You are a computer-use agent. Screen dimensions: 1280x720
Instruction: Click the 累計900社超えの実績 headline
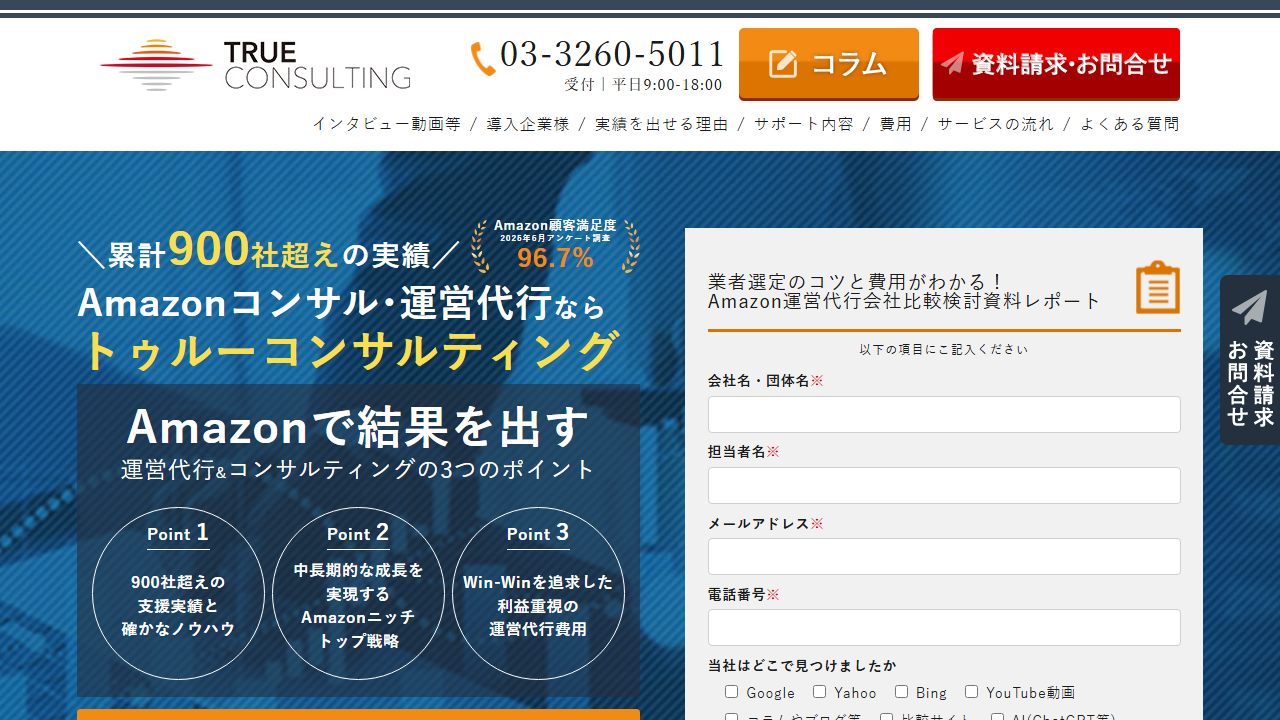[x=269, y=251]
